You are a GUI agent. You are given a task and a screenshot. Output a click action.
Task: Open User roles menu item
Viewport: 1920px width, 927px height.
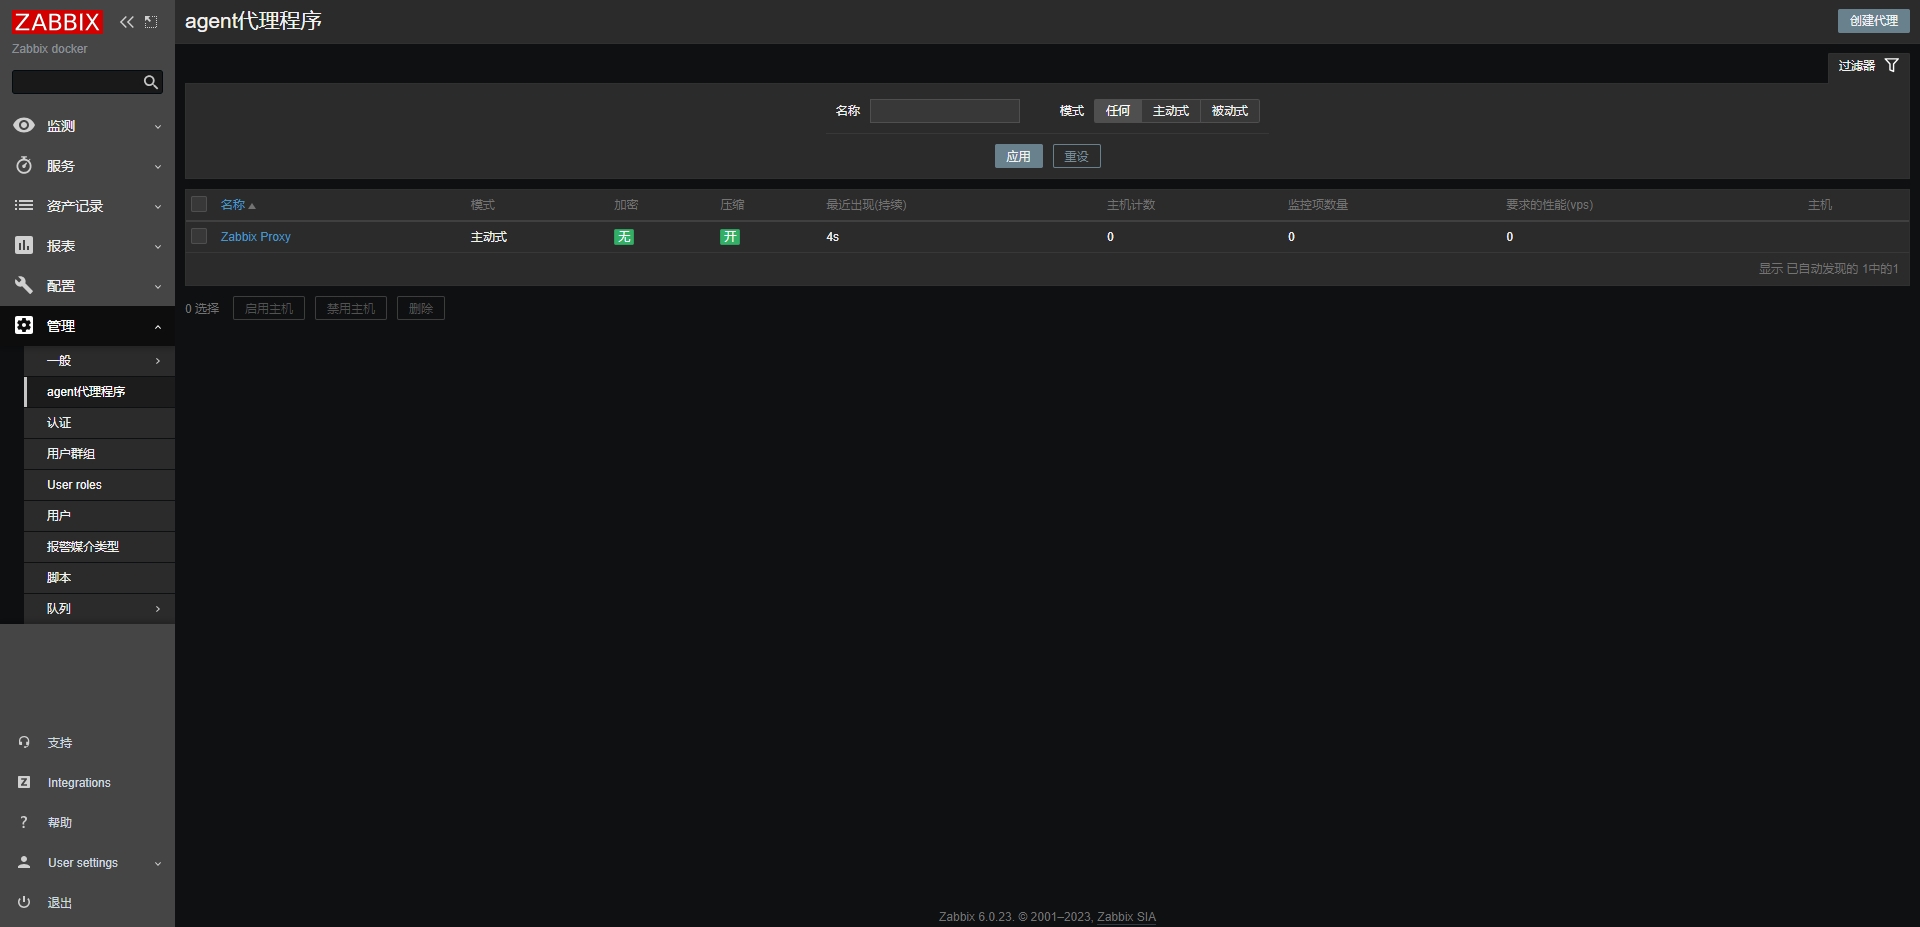[x=100, y=485]
